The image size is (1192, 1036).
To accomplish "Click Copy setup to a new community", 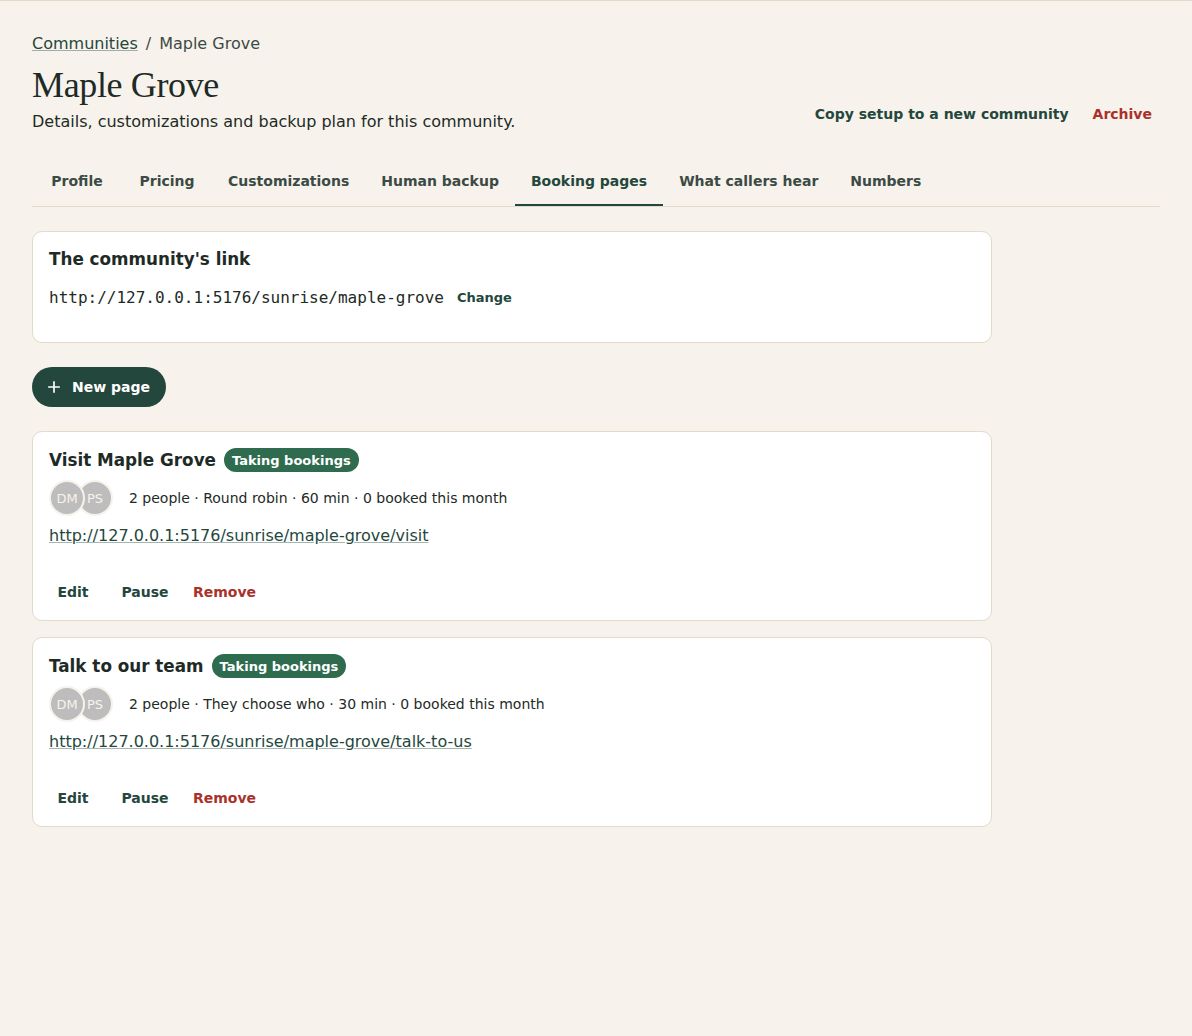I will pos(941,114).
